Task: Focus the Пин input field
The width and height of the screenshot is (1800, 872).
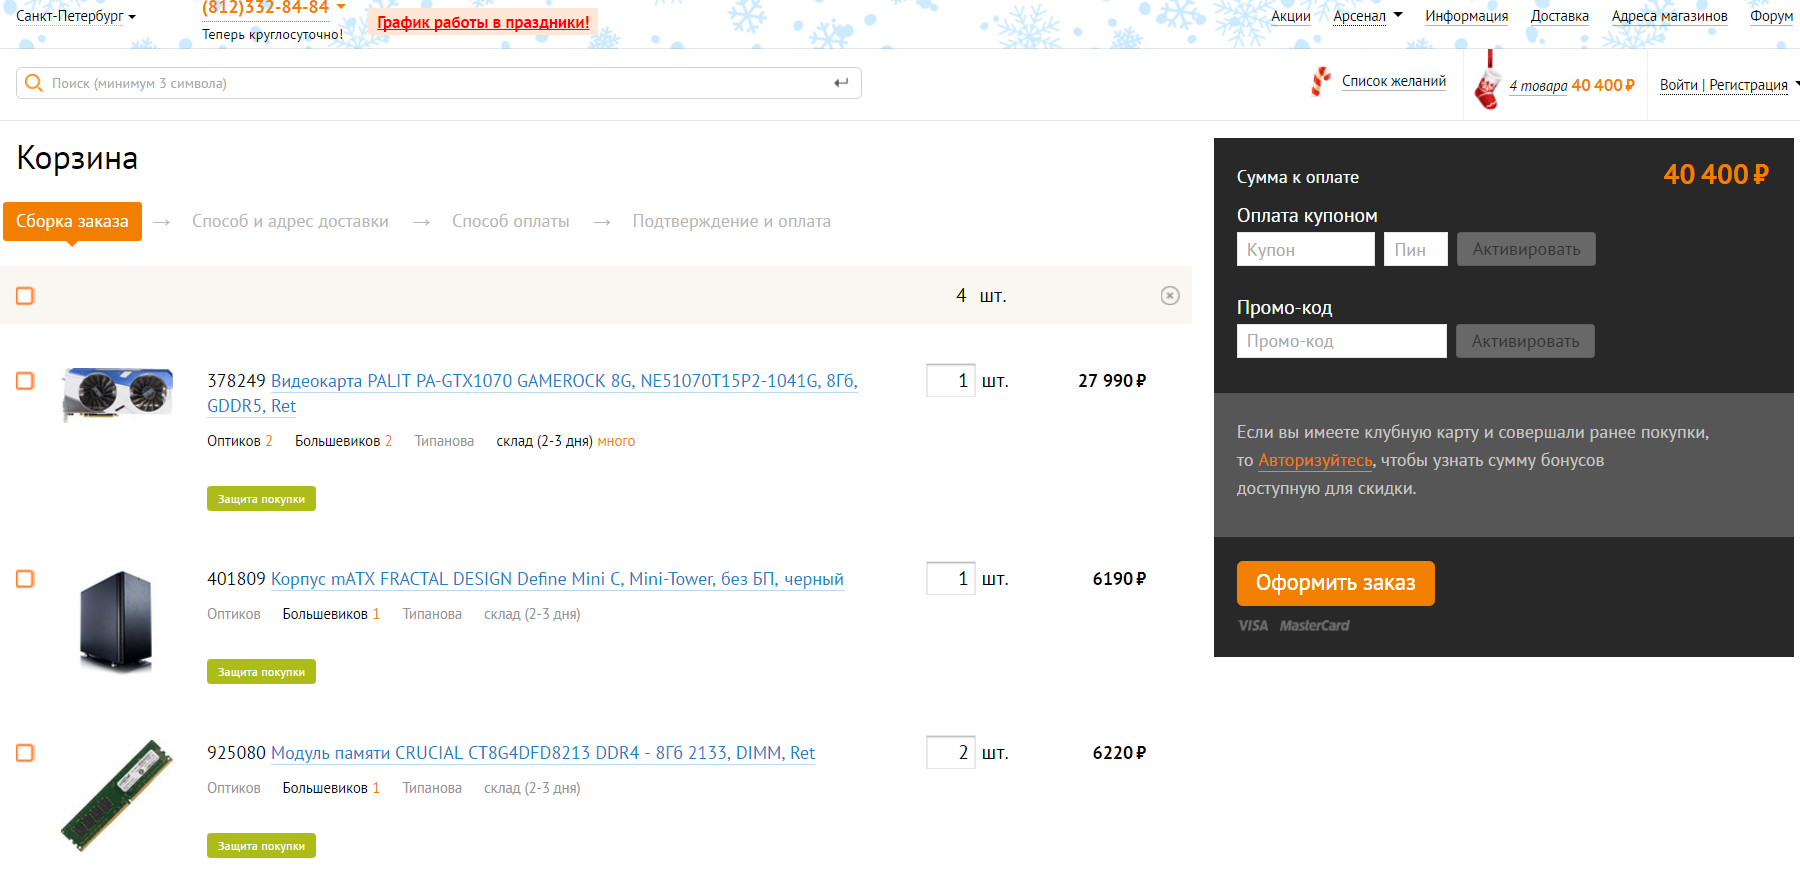Action: coord(1415,249)
